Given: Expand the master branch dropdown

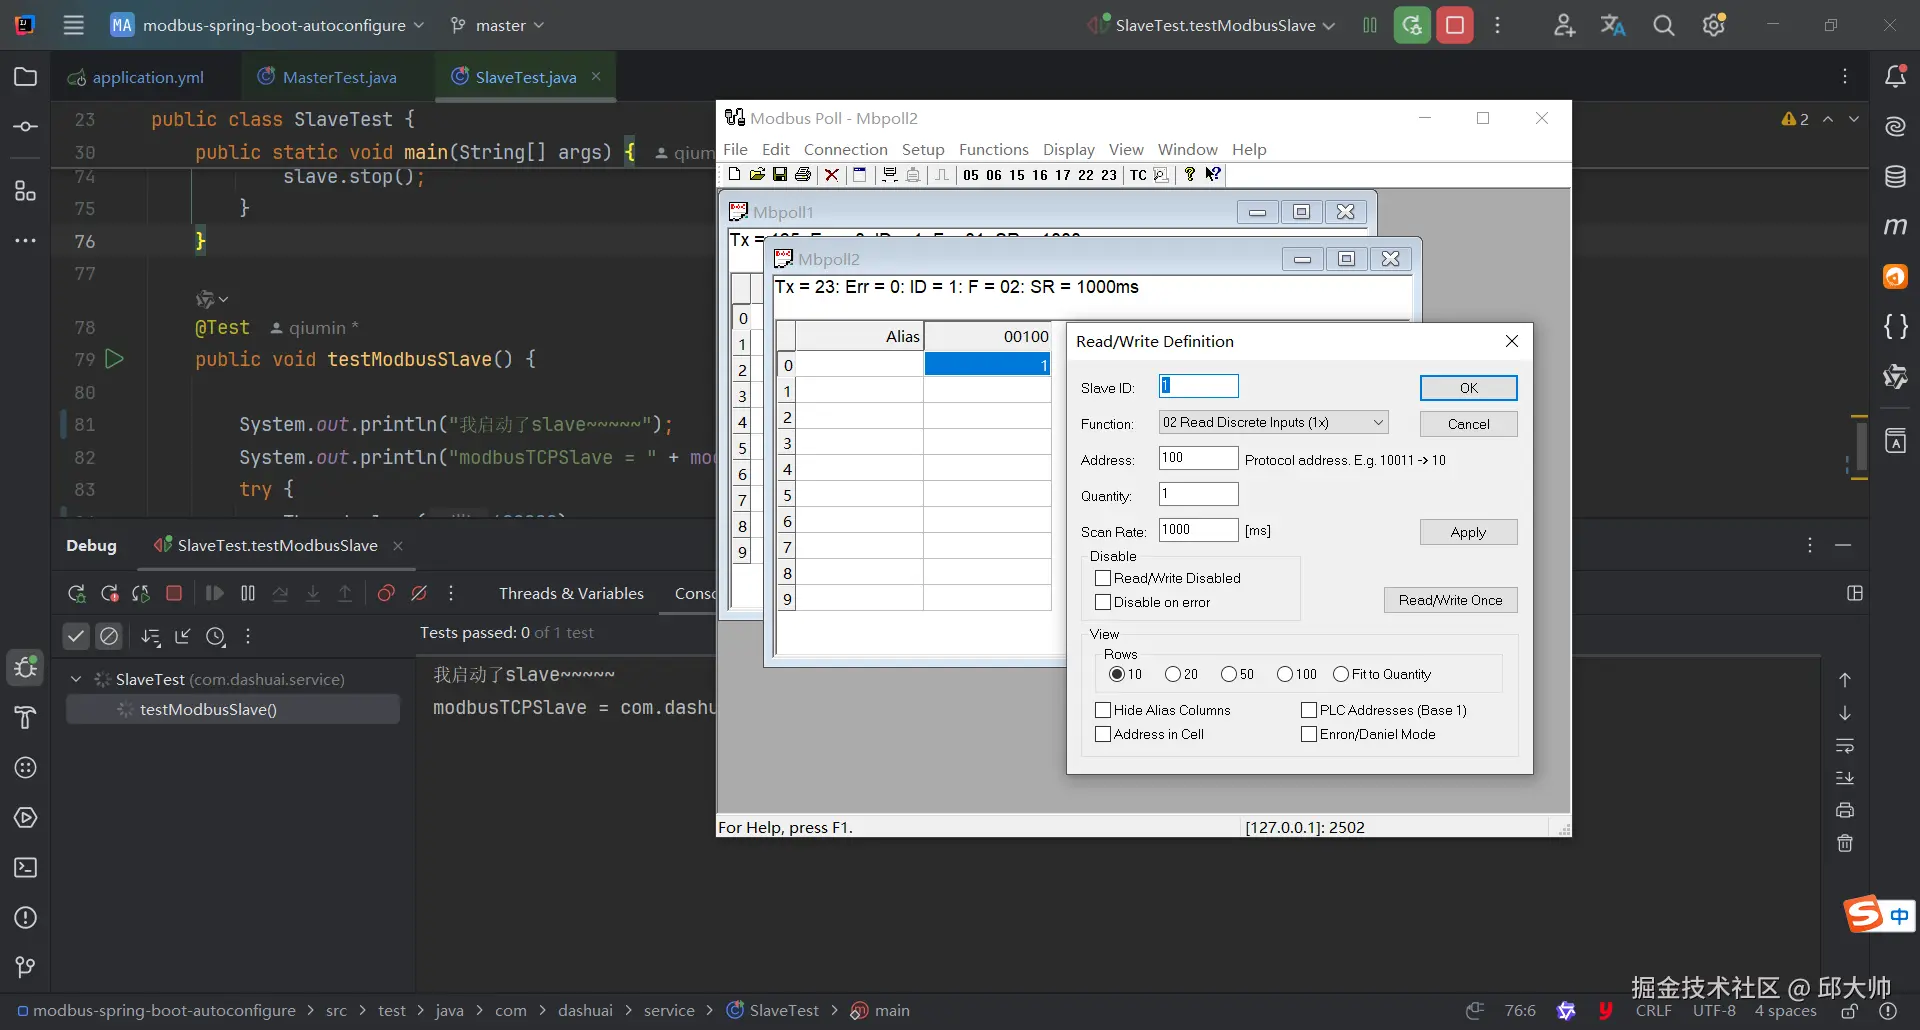Looking at the screenshot, I should [498, 25].
